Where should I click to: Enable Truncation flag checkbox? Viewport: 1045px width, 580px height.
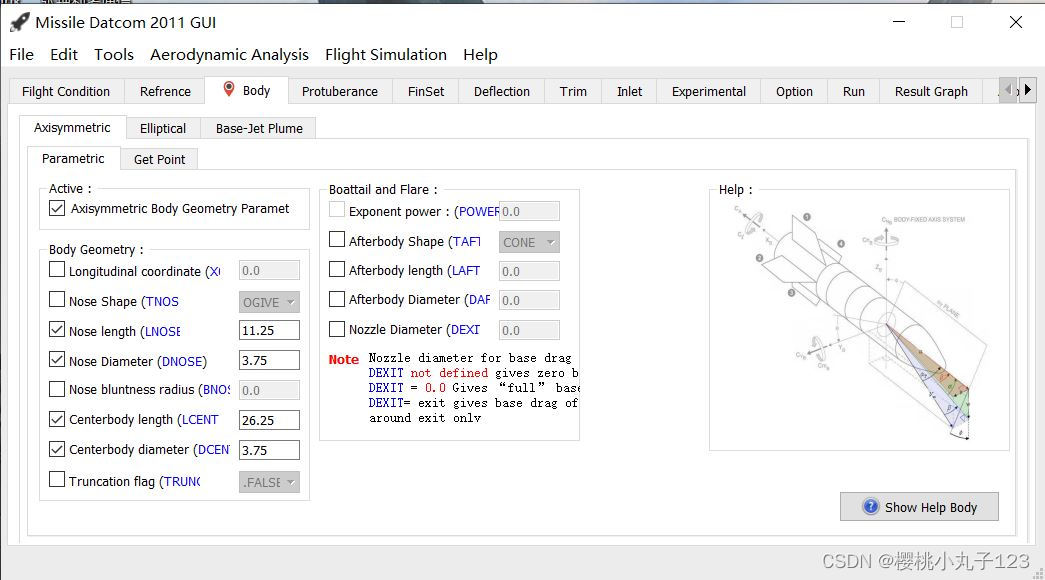tap(57, 479)
